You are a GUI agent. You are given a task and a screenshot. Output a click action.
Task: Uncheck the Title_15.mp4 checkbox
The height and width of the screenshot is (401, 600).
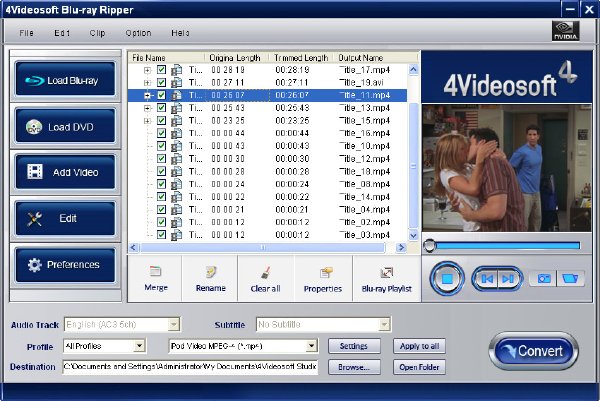pyautogui.click(x=161, y=121)
